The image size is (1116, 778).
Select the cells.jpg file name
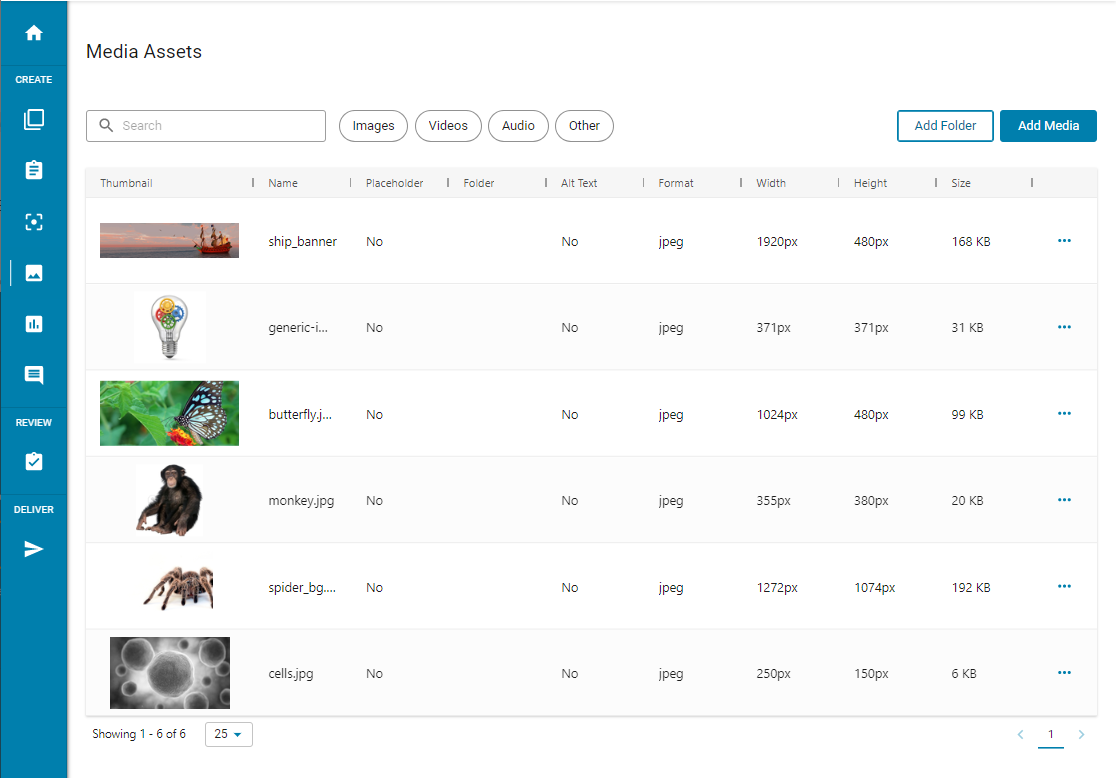[x=290, y=673]
